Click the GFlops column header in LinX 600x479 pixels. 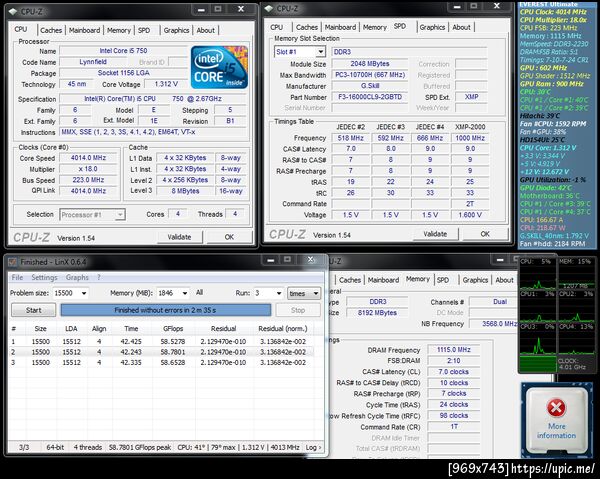click(x=173, y=328)
